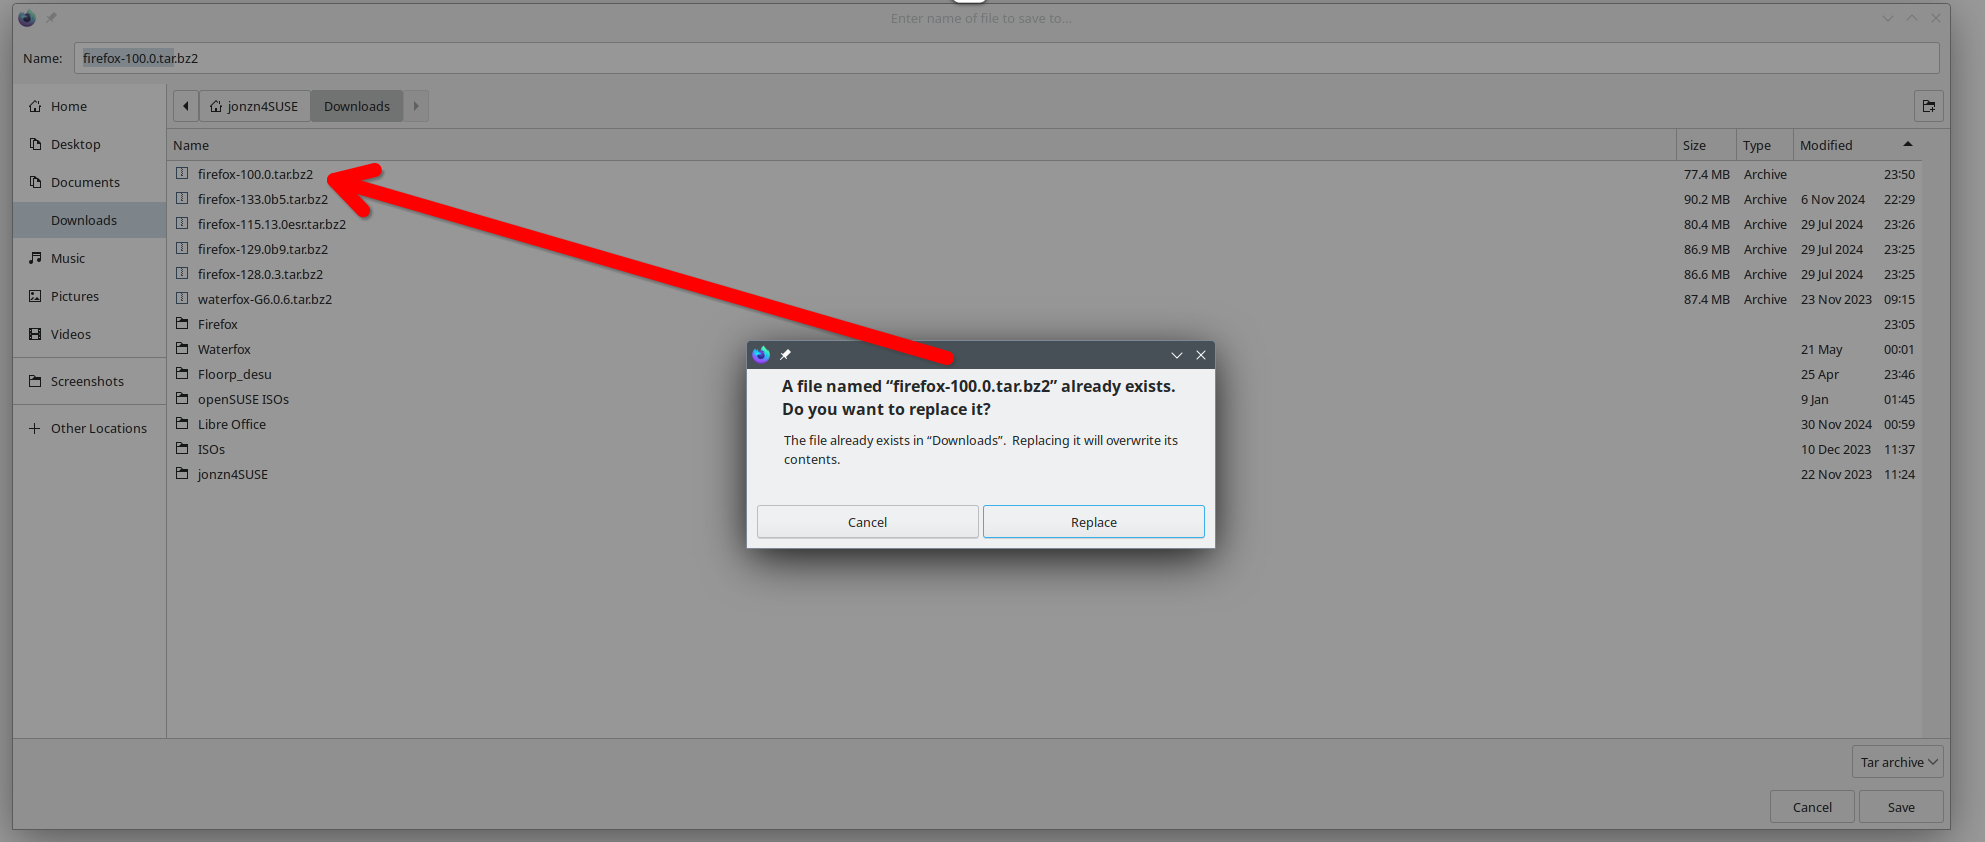Viewport: 1985px width, 842px height.
Task: Close the replace confirmation dialog
Action: coord(1201,355)
